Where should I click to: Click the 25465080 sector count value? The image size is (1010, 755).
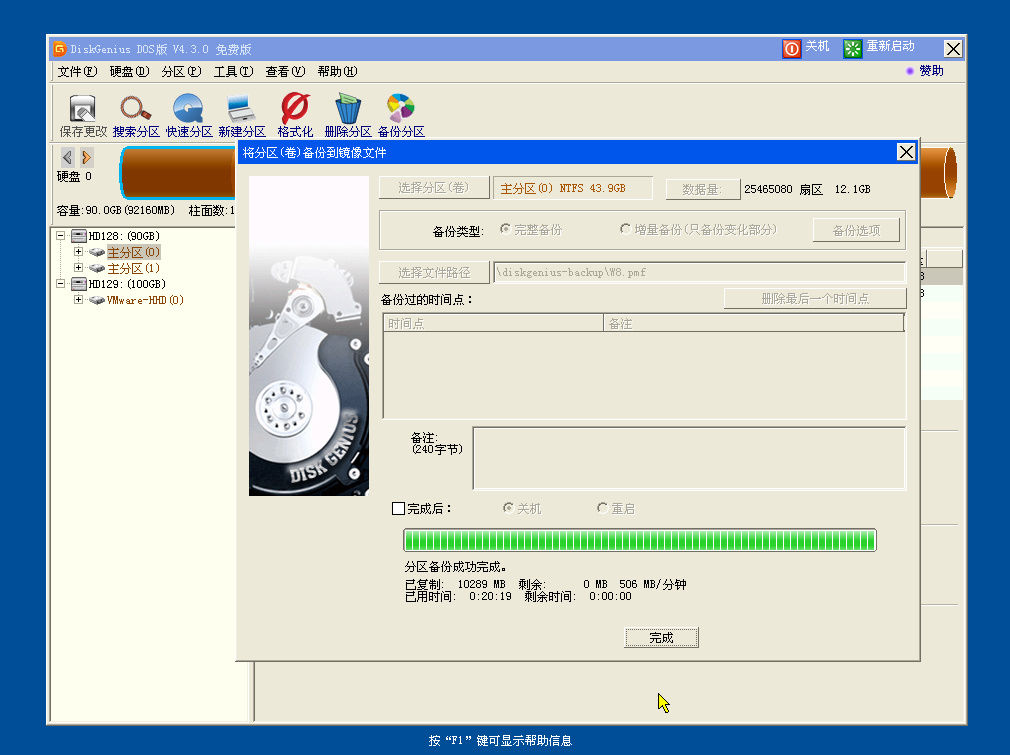pyautogui.click(x=768, y=189)
